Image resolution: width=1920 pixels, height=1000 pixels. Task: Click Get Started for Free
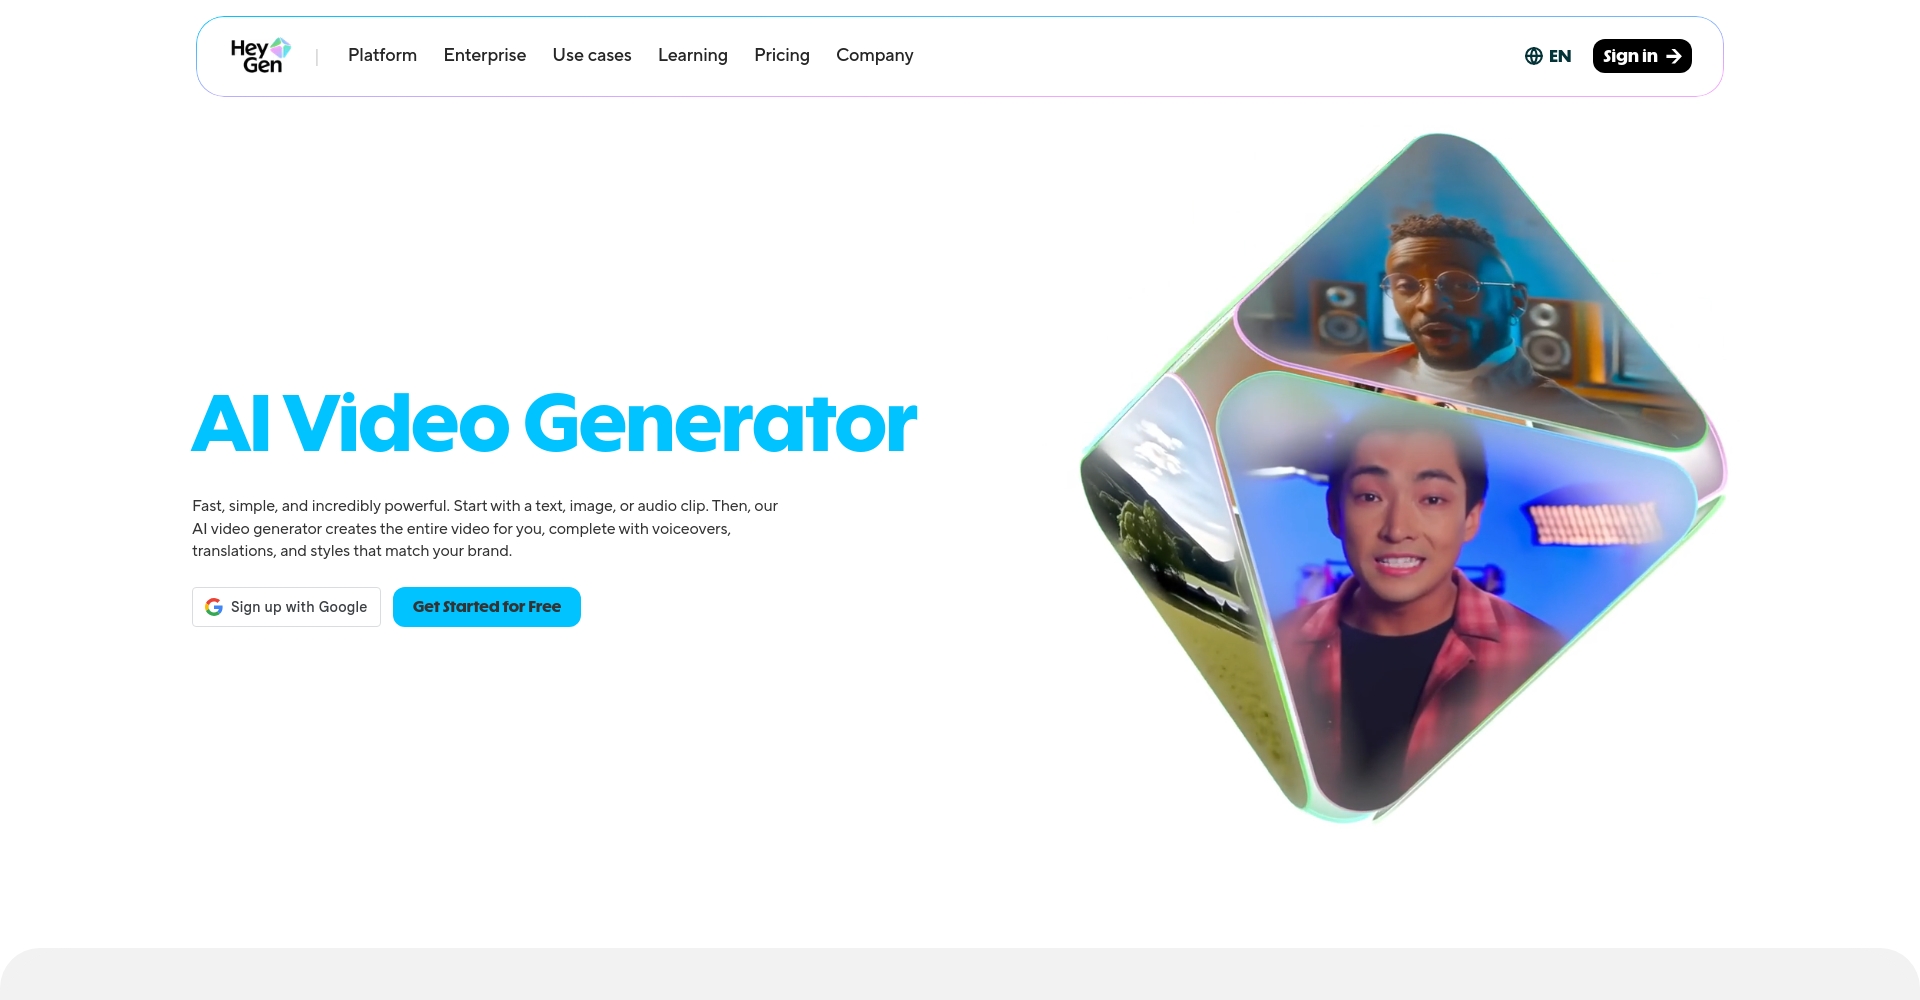tap(487, 607)
